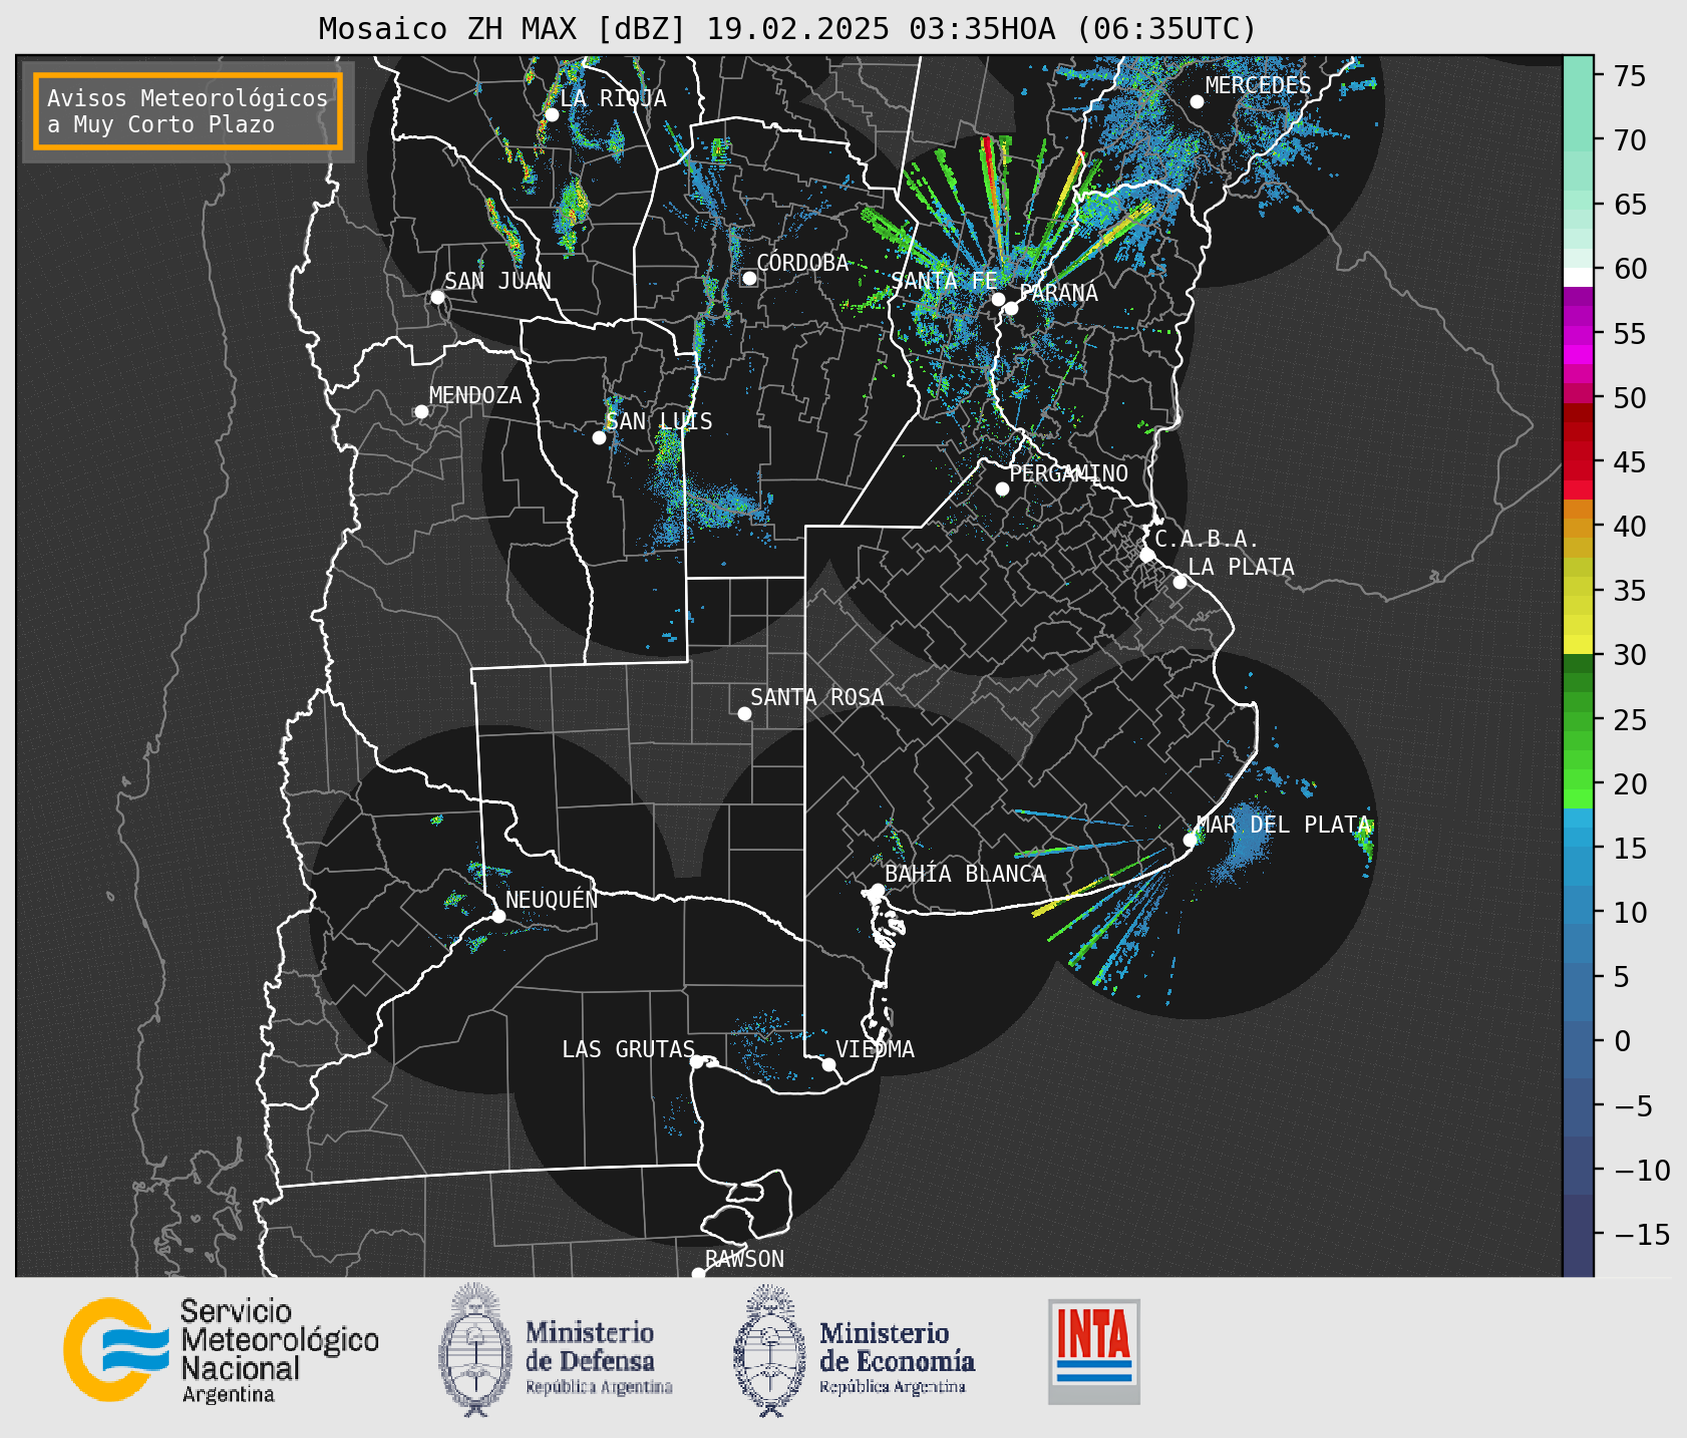Select the Neuquén city marker
Viewport: 1687px width, 1438px height.
[x=498, y=916]
